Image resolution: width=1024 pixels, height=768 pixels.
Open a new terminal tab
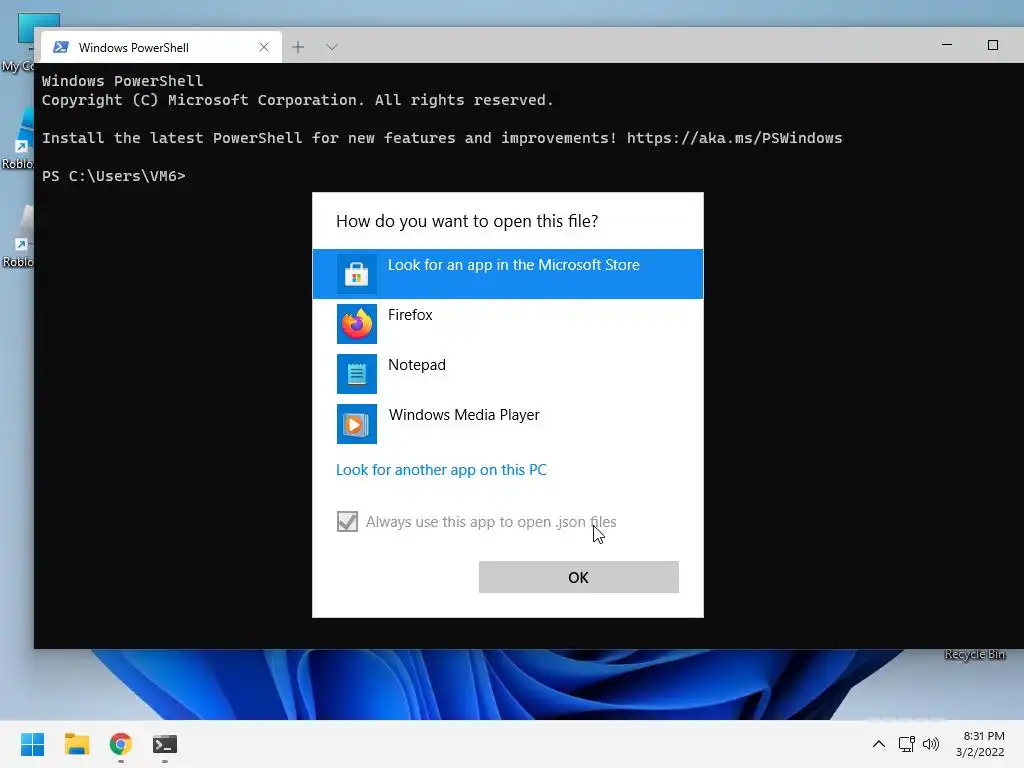point(298,47)
